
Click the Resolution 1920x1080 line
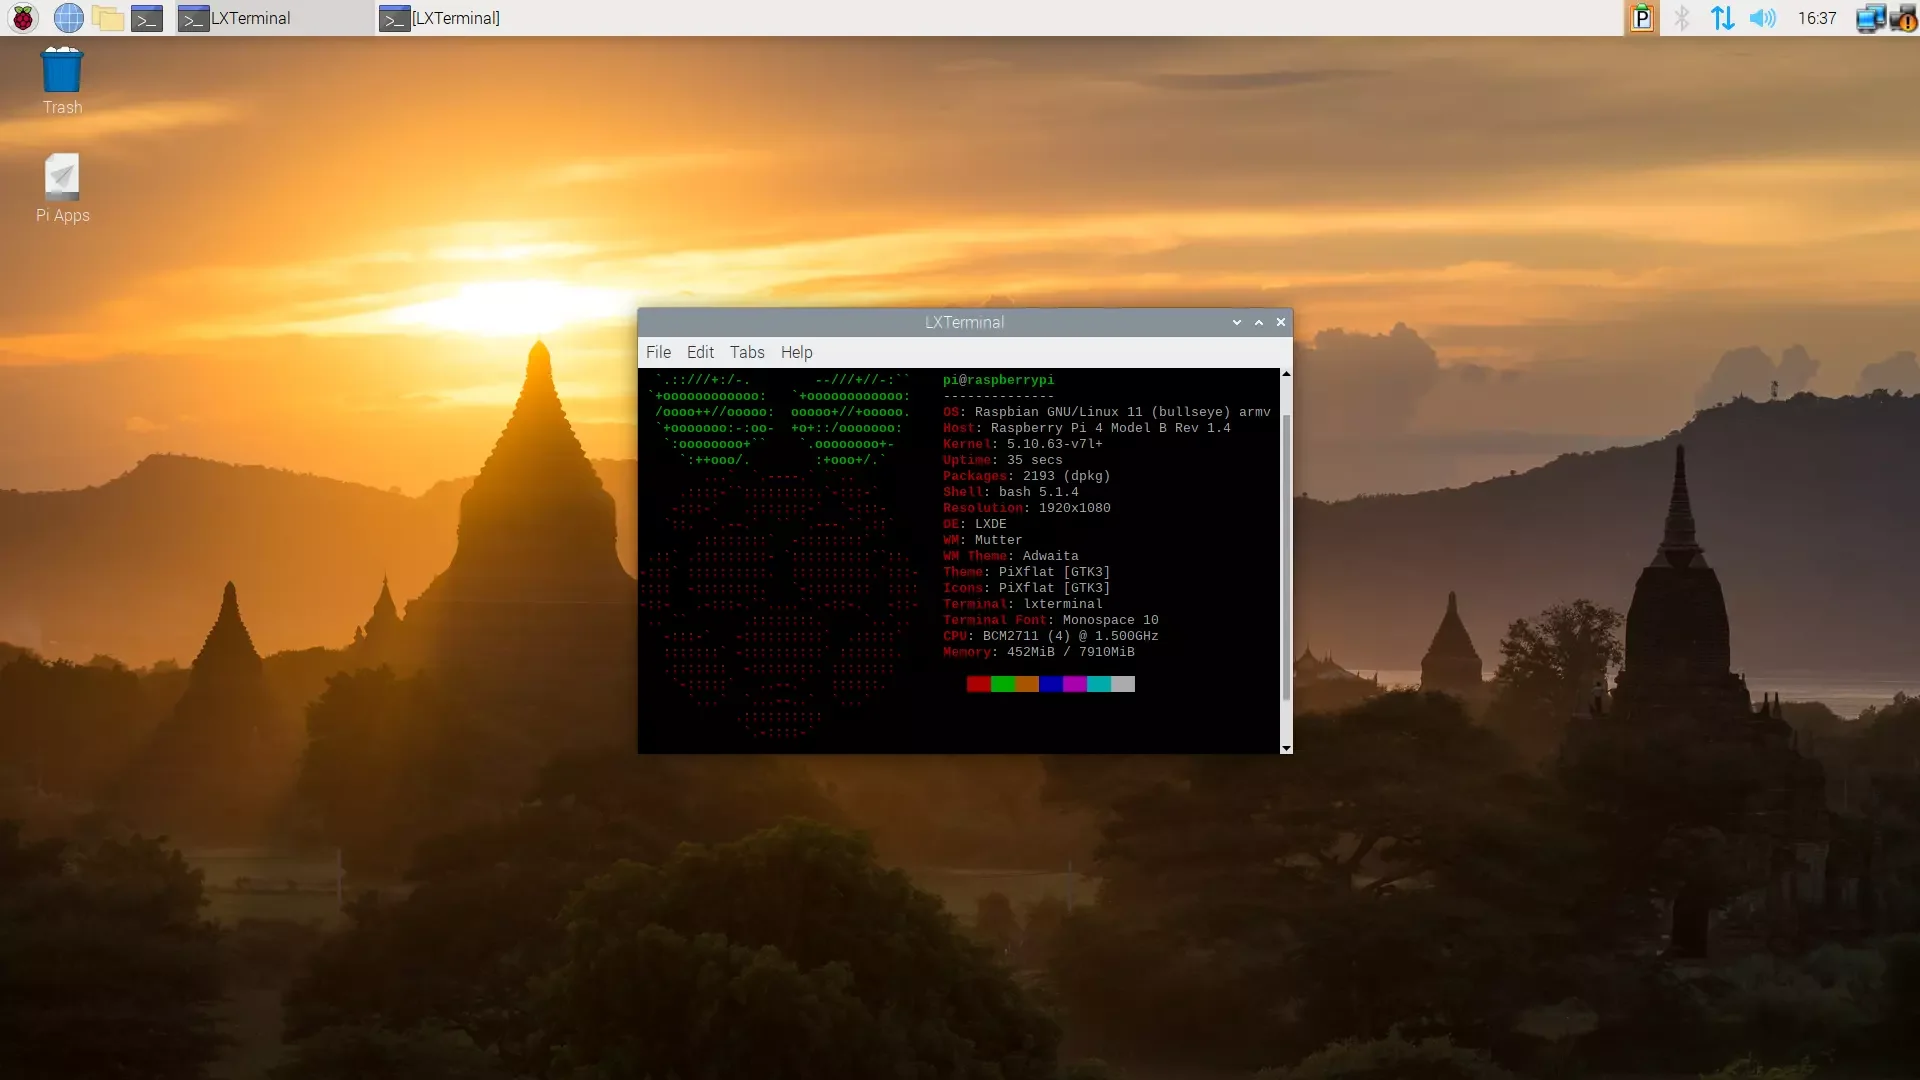tap(1026, 508)
